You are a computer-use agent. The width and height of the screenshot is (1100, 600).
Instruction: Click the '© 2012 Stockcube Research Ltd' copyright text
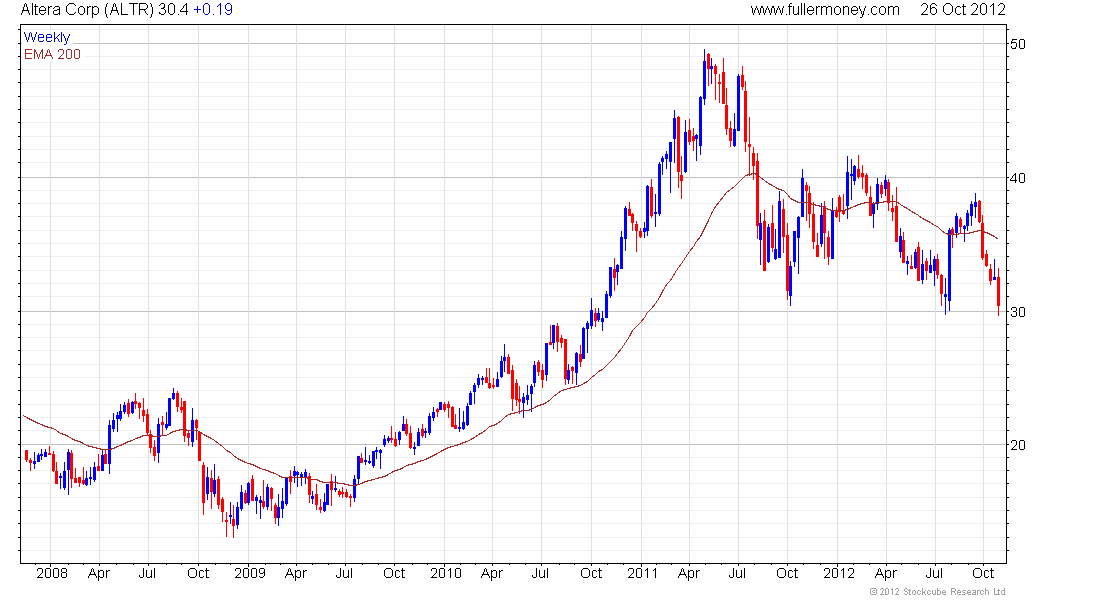937,592
